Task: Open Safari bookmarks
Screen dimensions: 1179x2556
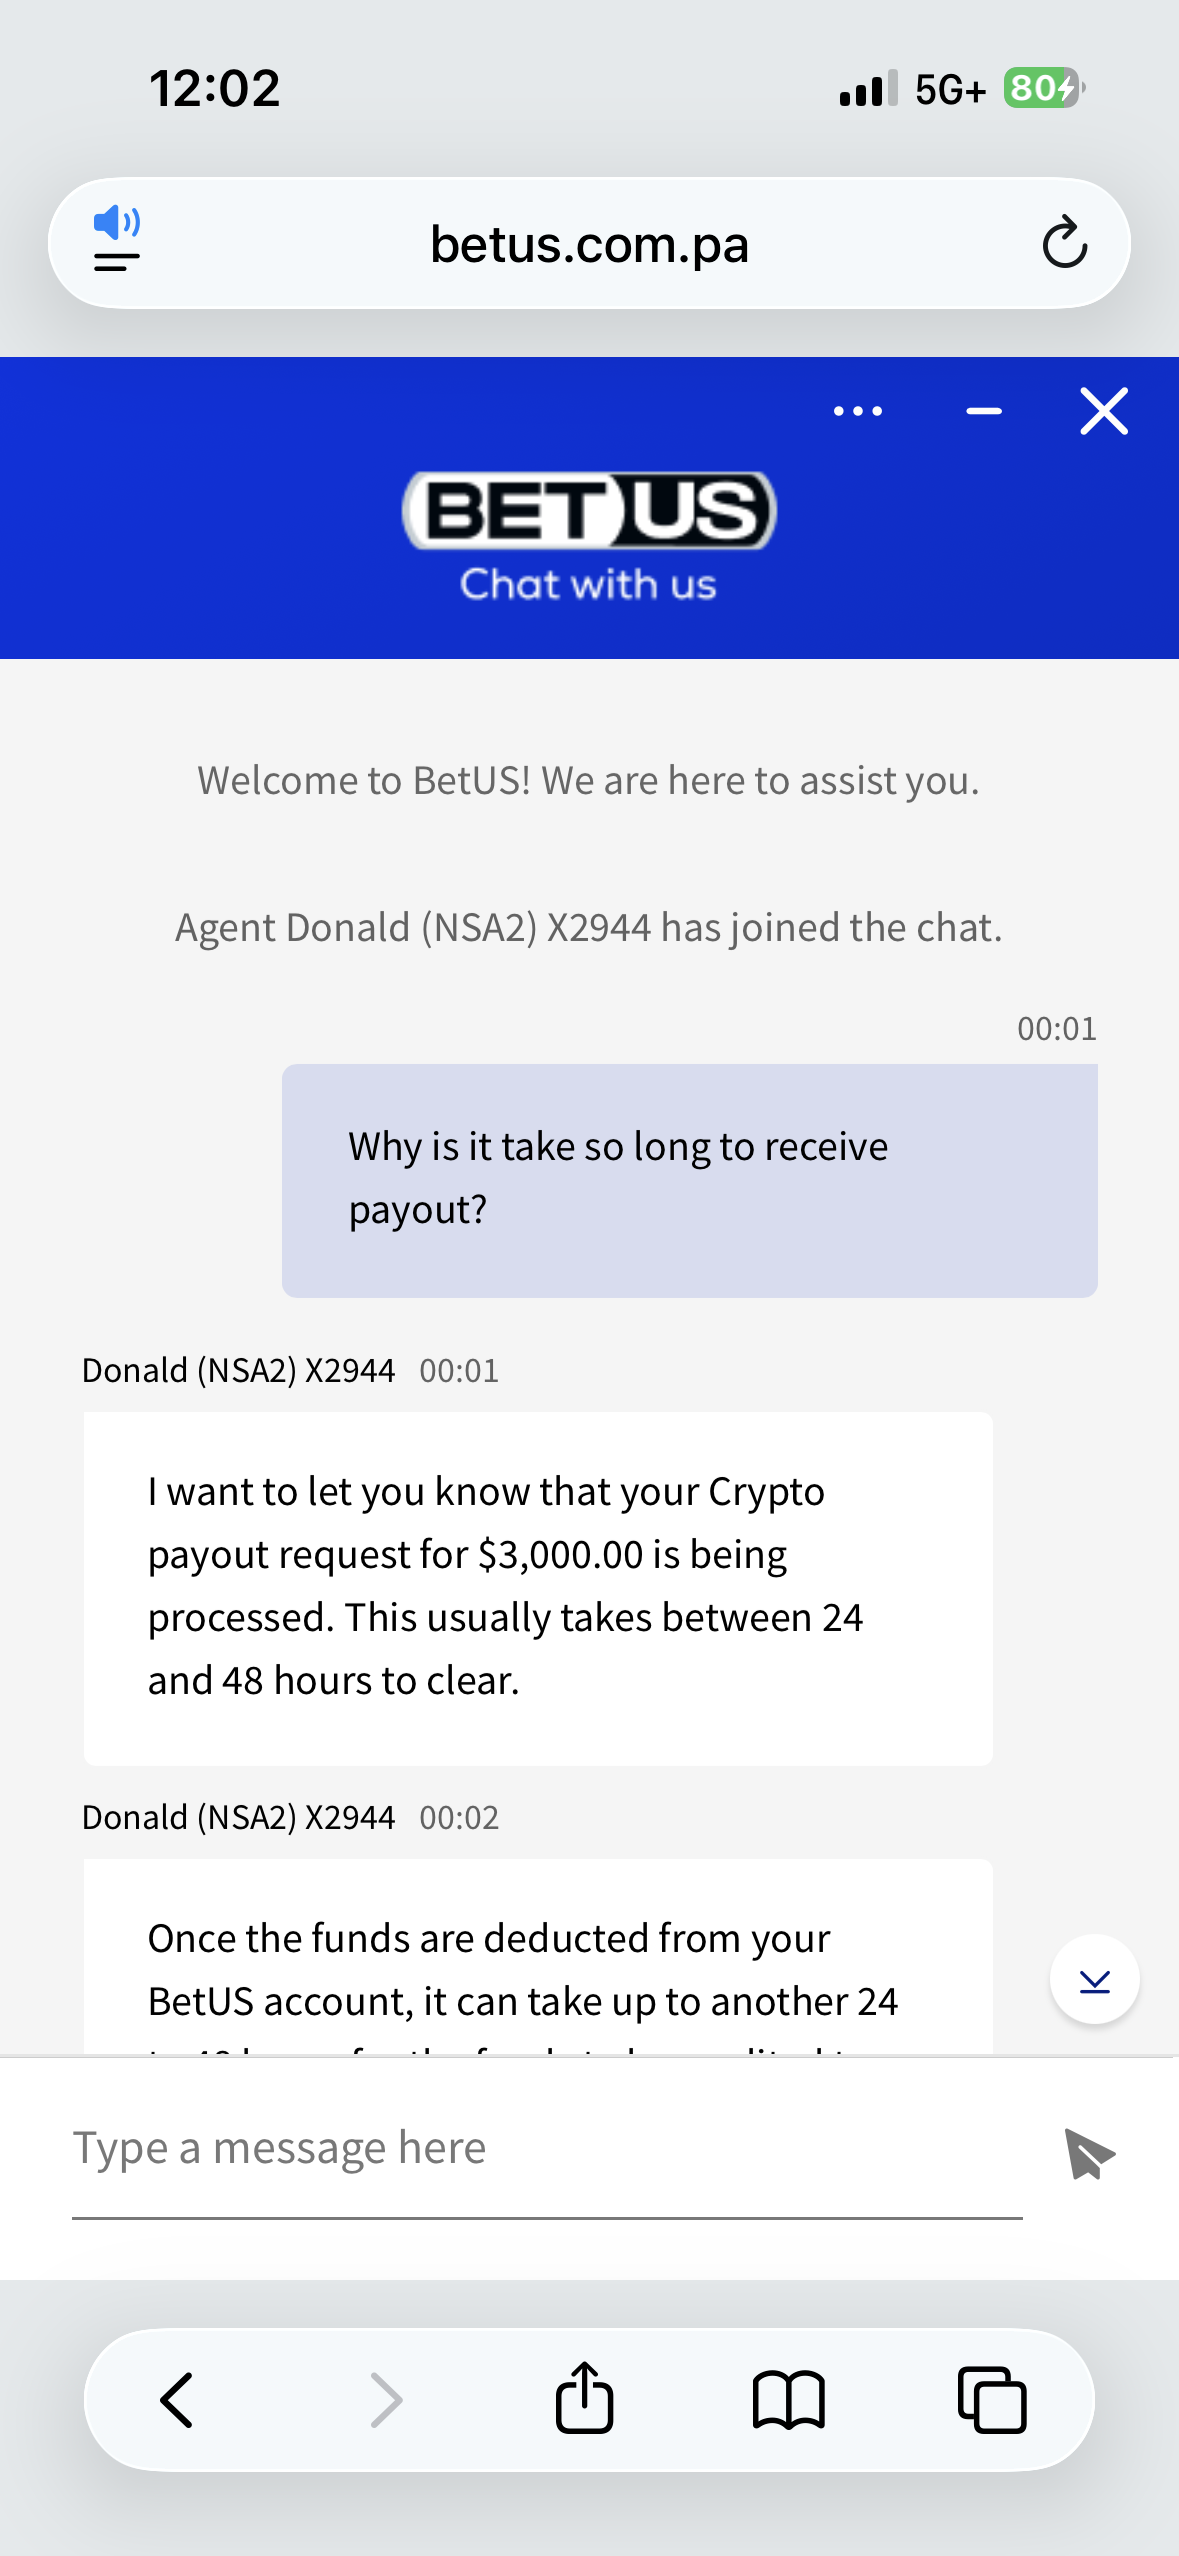Action: click(x=788, y=2400)
